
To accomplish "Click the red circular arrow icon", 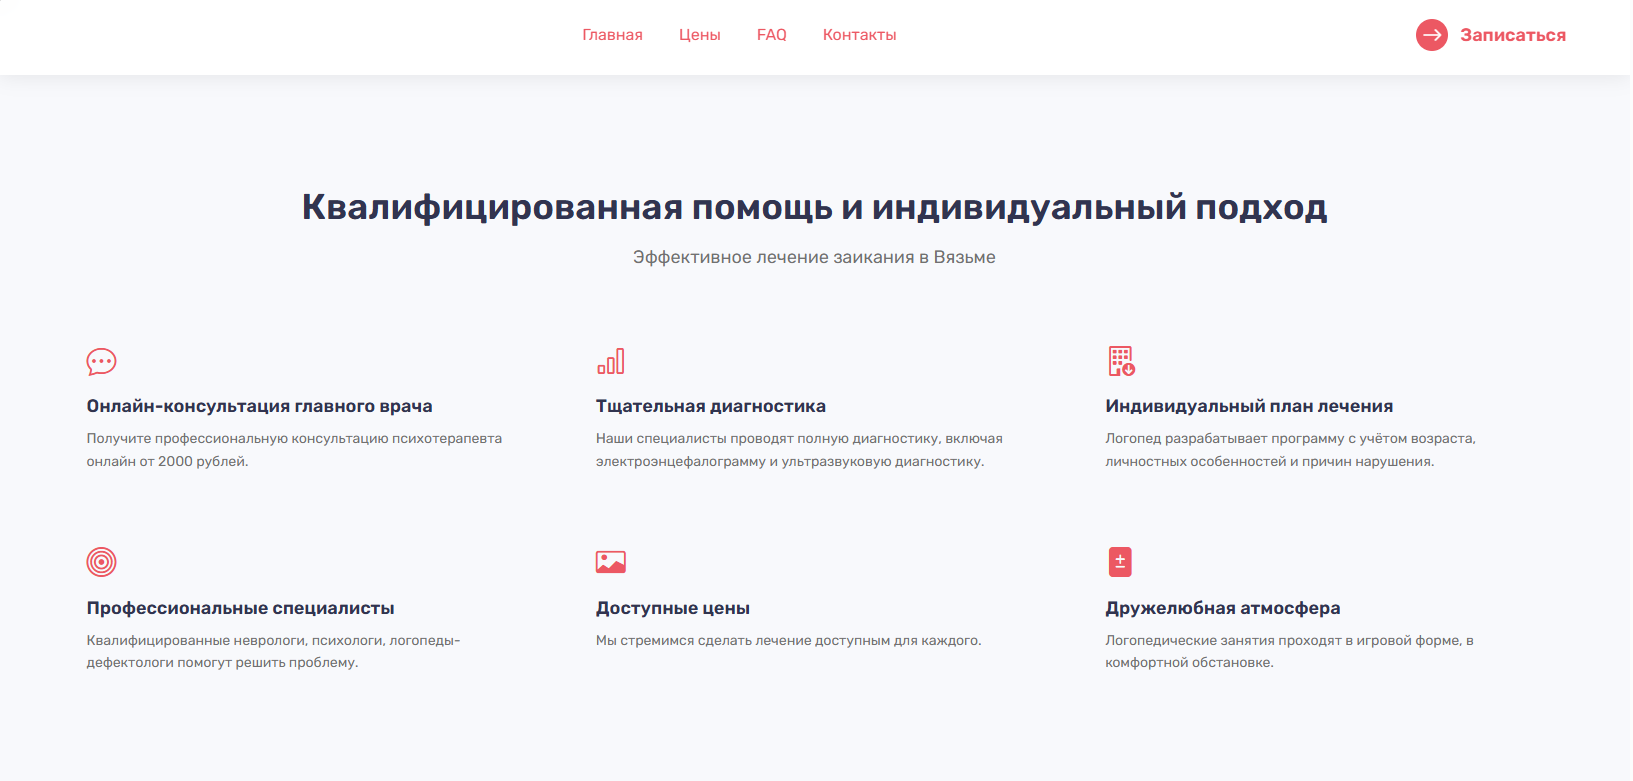I will (1431, 35).
